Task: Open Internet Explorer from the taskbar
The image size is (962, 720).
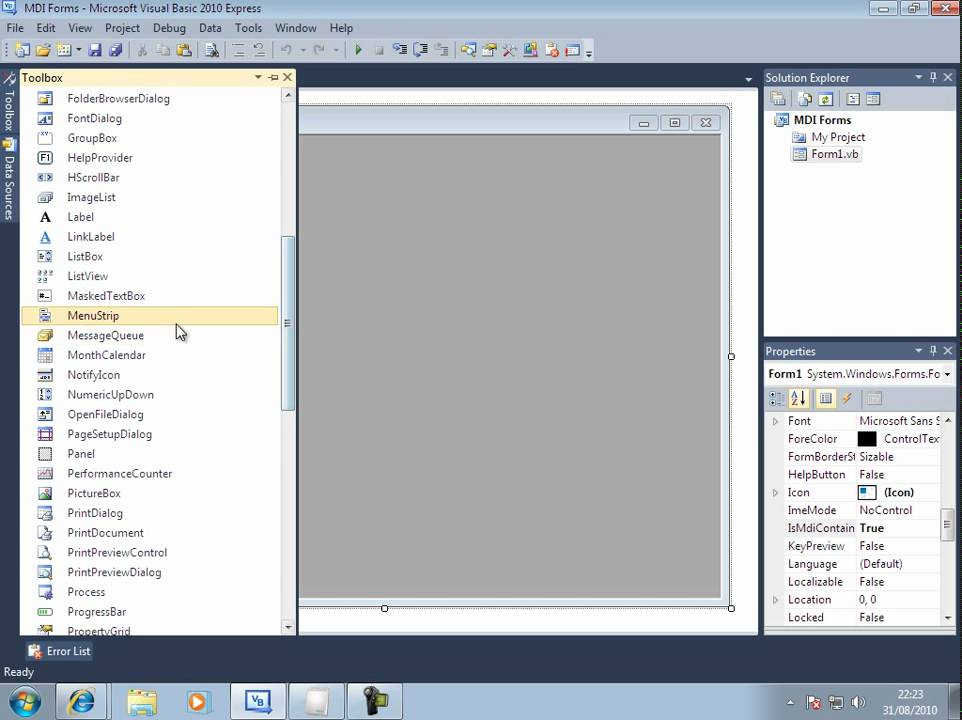Action: click(x=81, y=702)
